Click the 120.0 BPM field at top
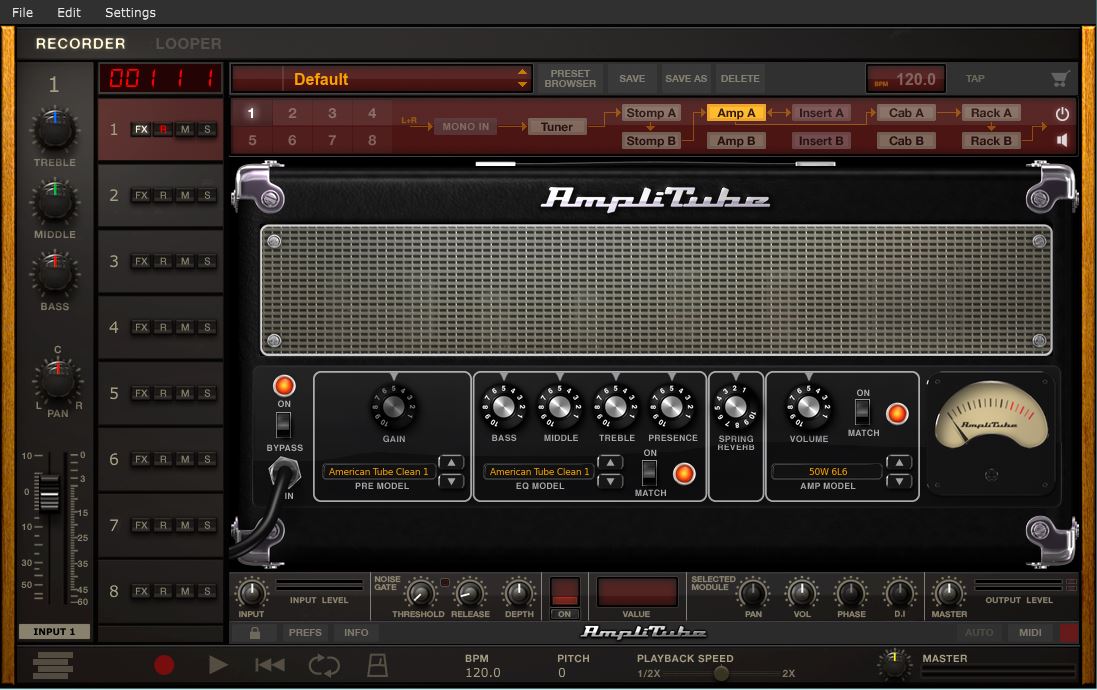Viewport: 1097px width, 690px height. tap(906, 79)
